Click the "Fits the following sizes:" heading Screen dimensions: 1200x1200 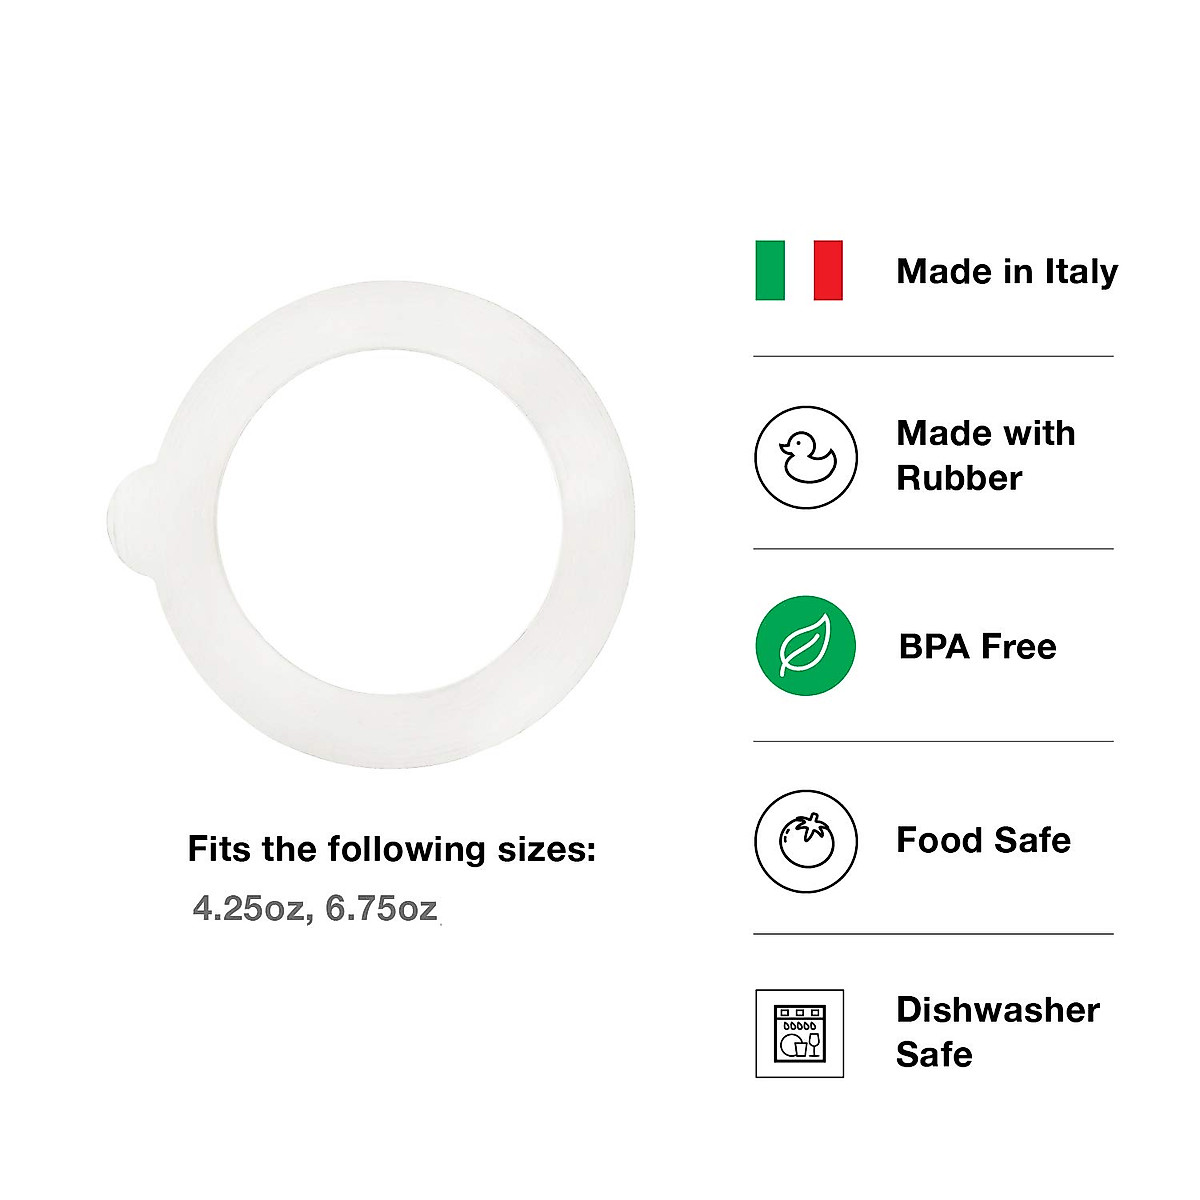click(391, 850)
